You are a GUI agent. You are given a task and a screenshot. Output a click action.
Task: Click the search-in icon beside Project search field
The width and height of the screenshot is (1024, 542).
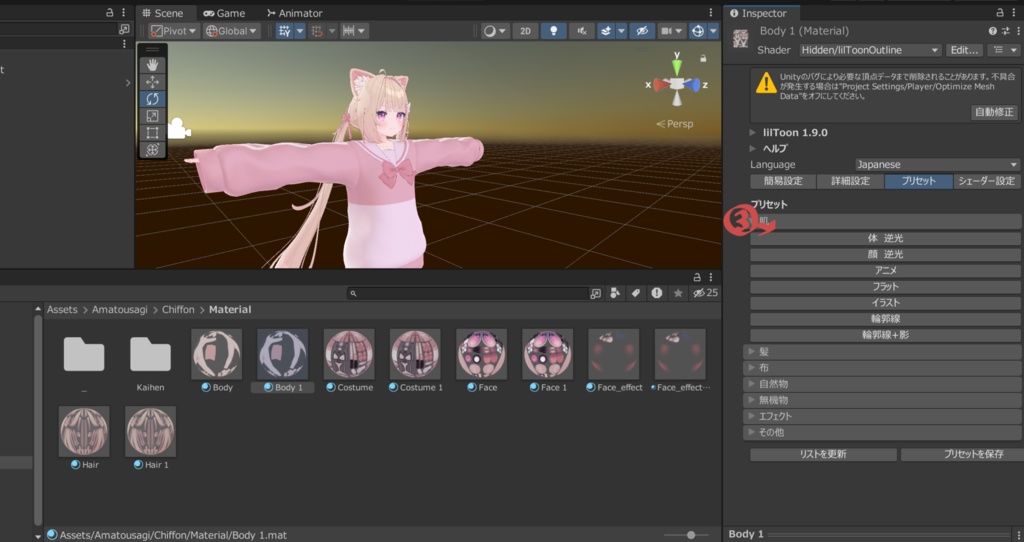tap(596, 293)
